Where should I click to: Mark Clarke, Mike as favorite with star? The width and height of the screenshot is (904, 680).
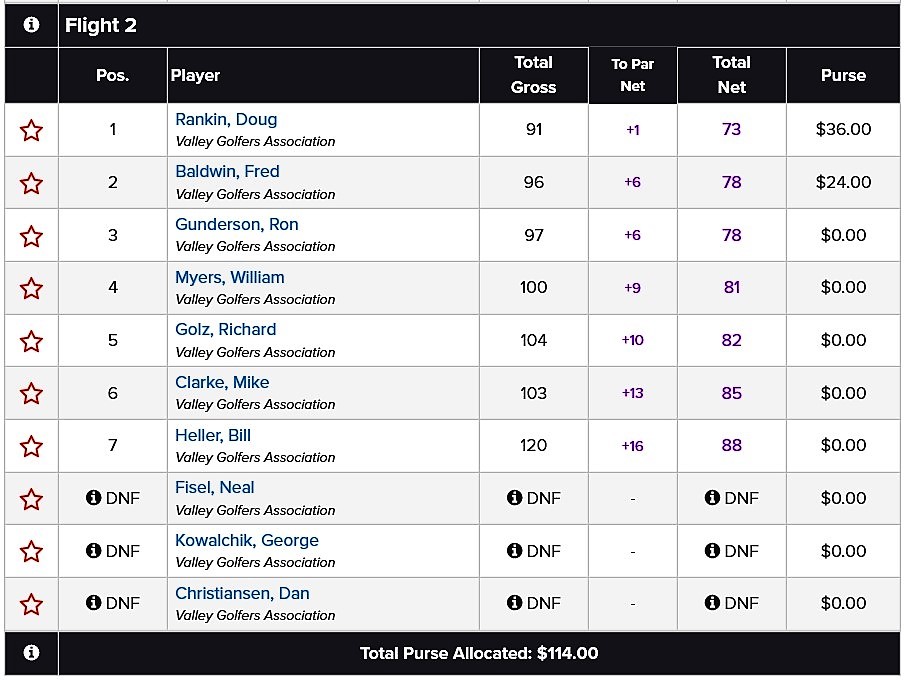[31, 393]
